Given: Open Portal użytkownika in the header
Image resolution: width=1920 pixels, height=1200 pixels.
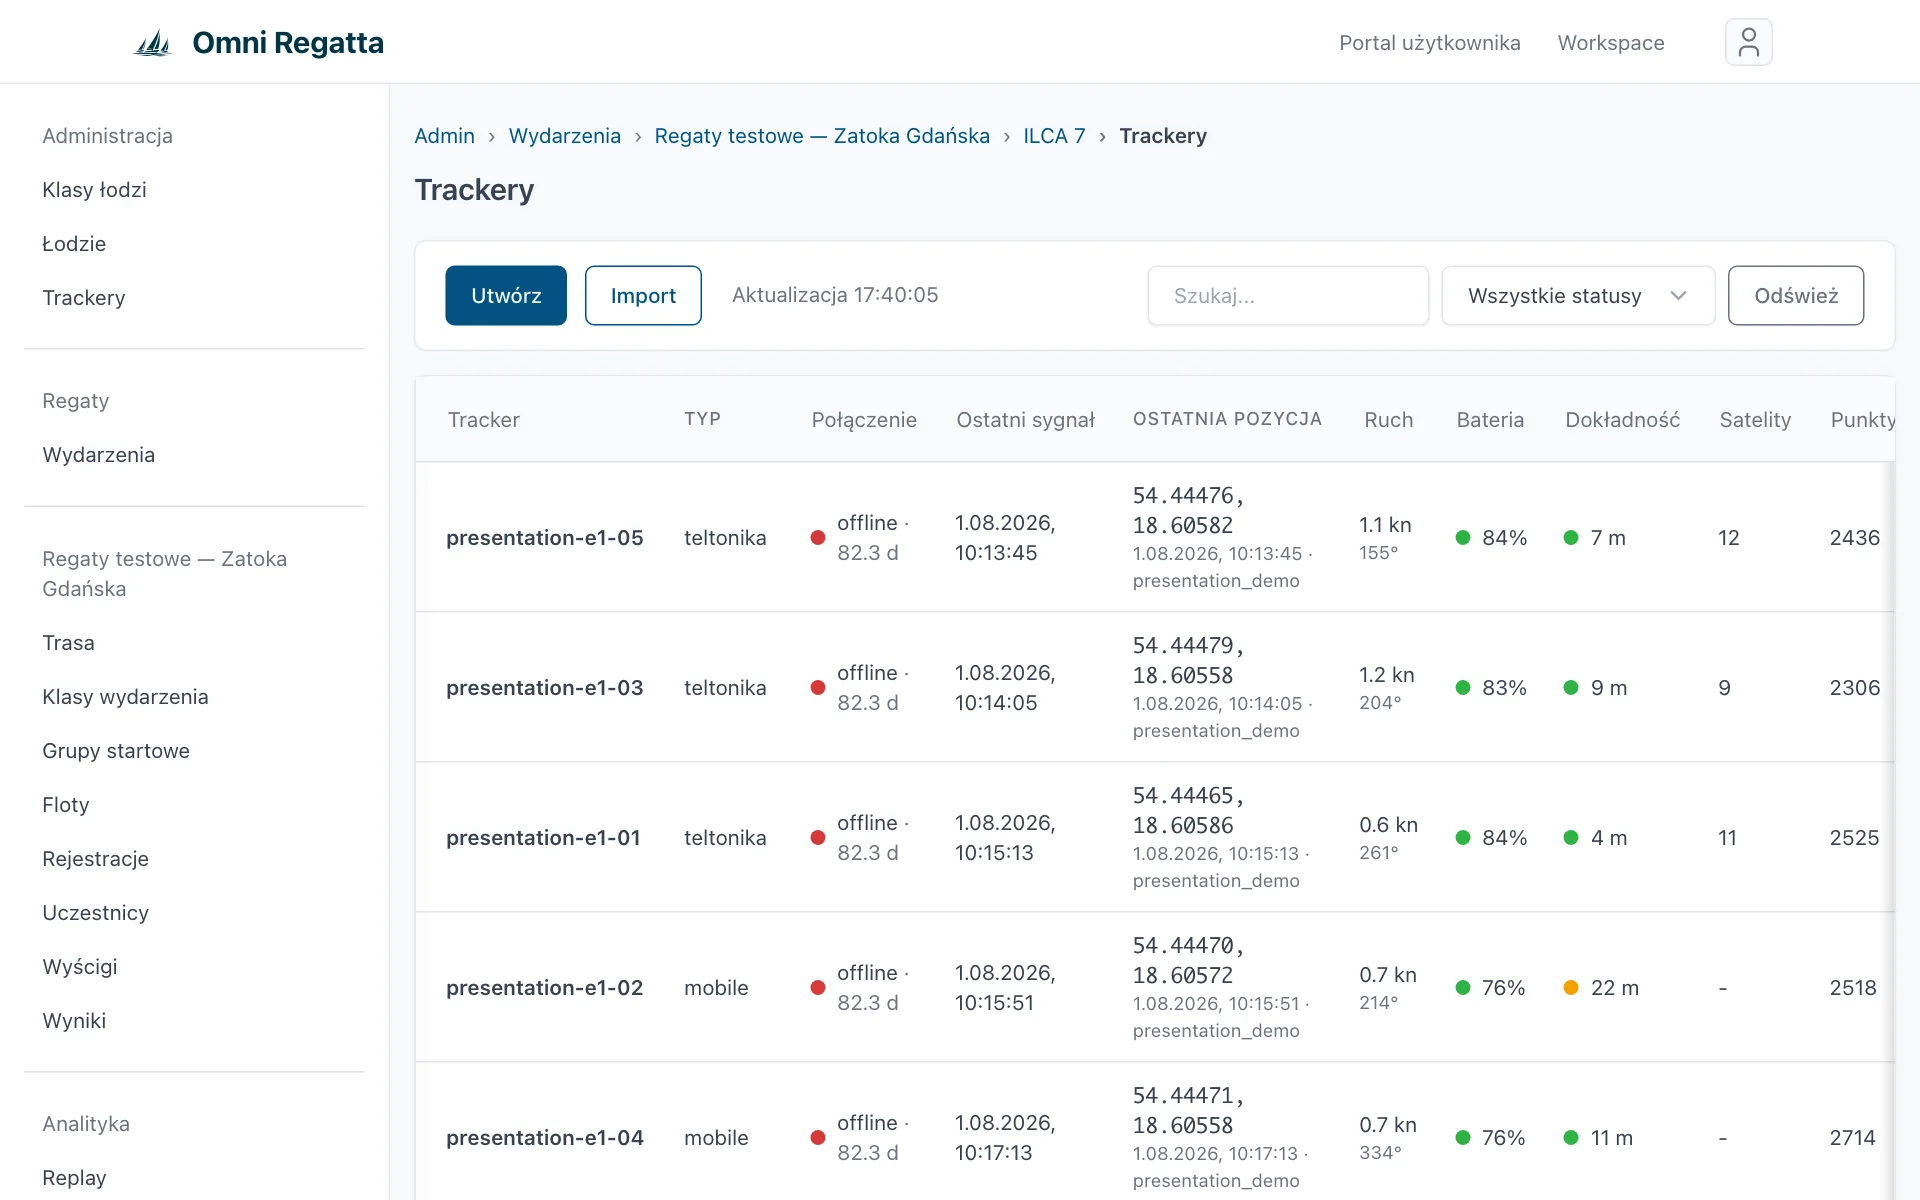Looking at the screenshot, I should pos(1430,43).
